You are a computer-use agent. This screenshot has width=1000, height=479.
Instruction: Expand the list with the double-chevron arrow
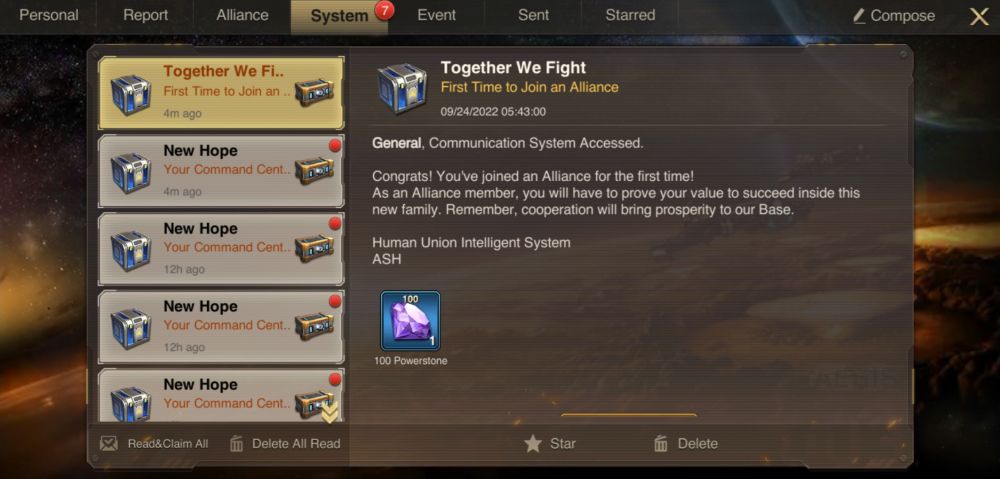(329, 414)
